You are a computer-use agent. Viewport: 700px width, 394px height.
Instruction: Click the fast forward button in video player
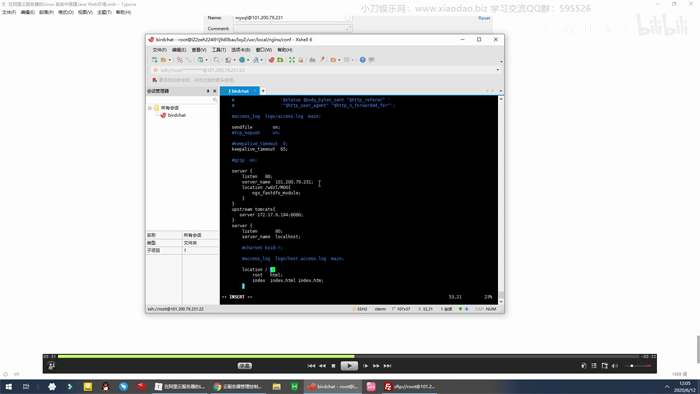376,366
